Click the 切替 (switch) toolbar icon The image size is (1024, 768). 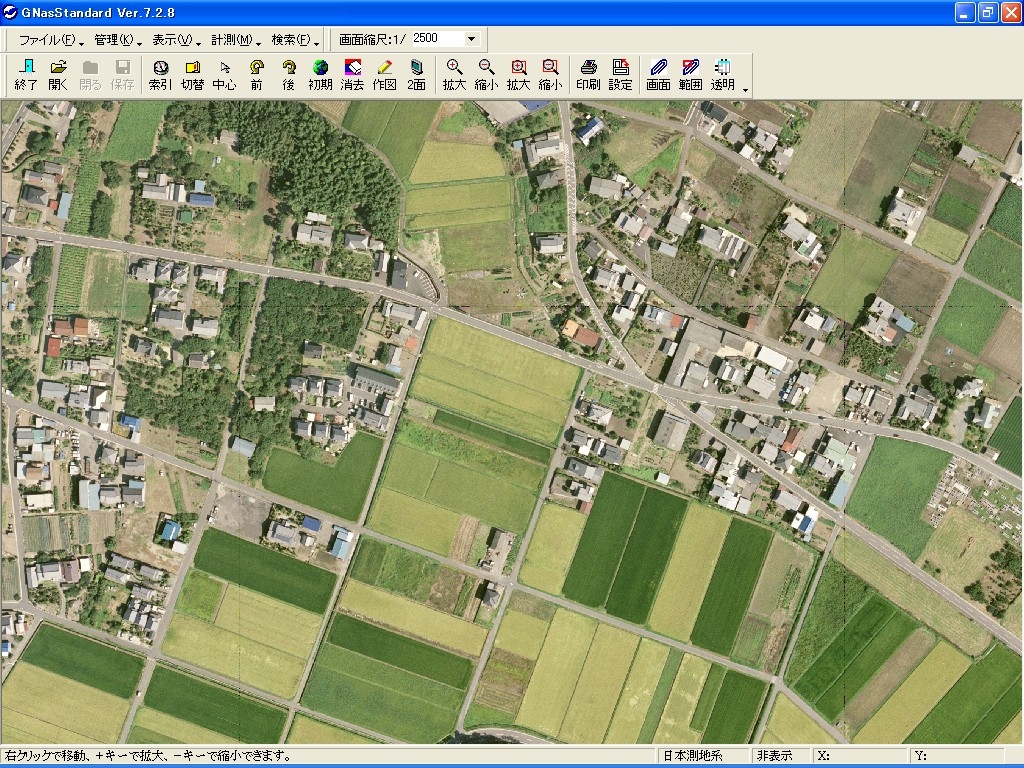[192, 75]
